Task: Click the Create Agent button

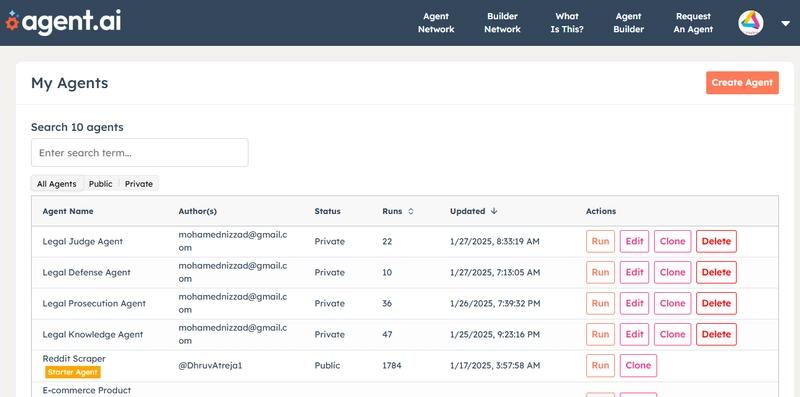Action: coord(742,83)
